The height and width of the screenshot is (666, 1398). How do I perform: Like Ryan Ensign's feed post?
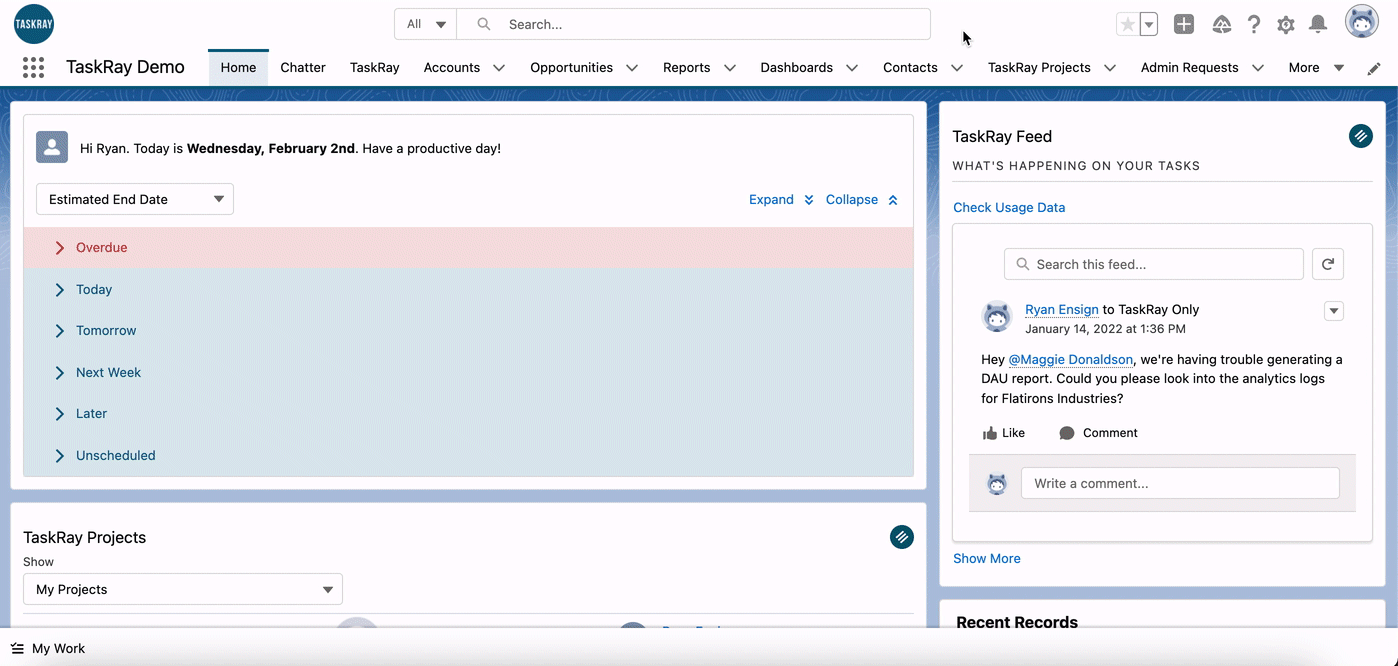(x=1004, y=433)
